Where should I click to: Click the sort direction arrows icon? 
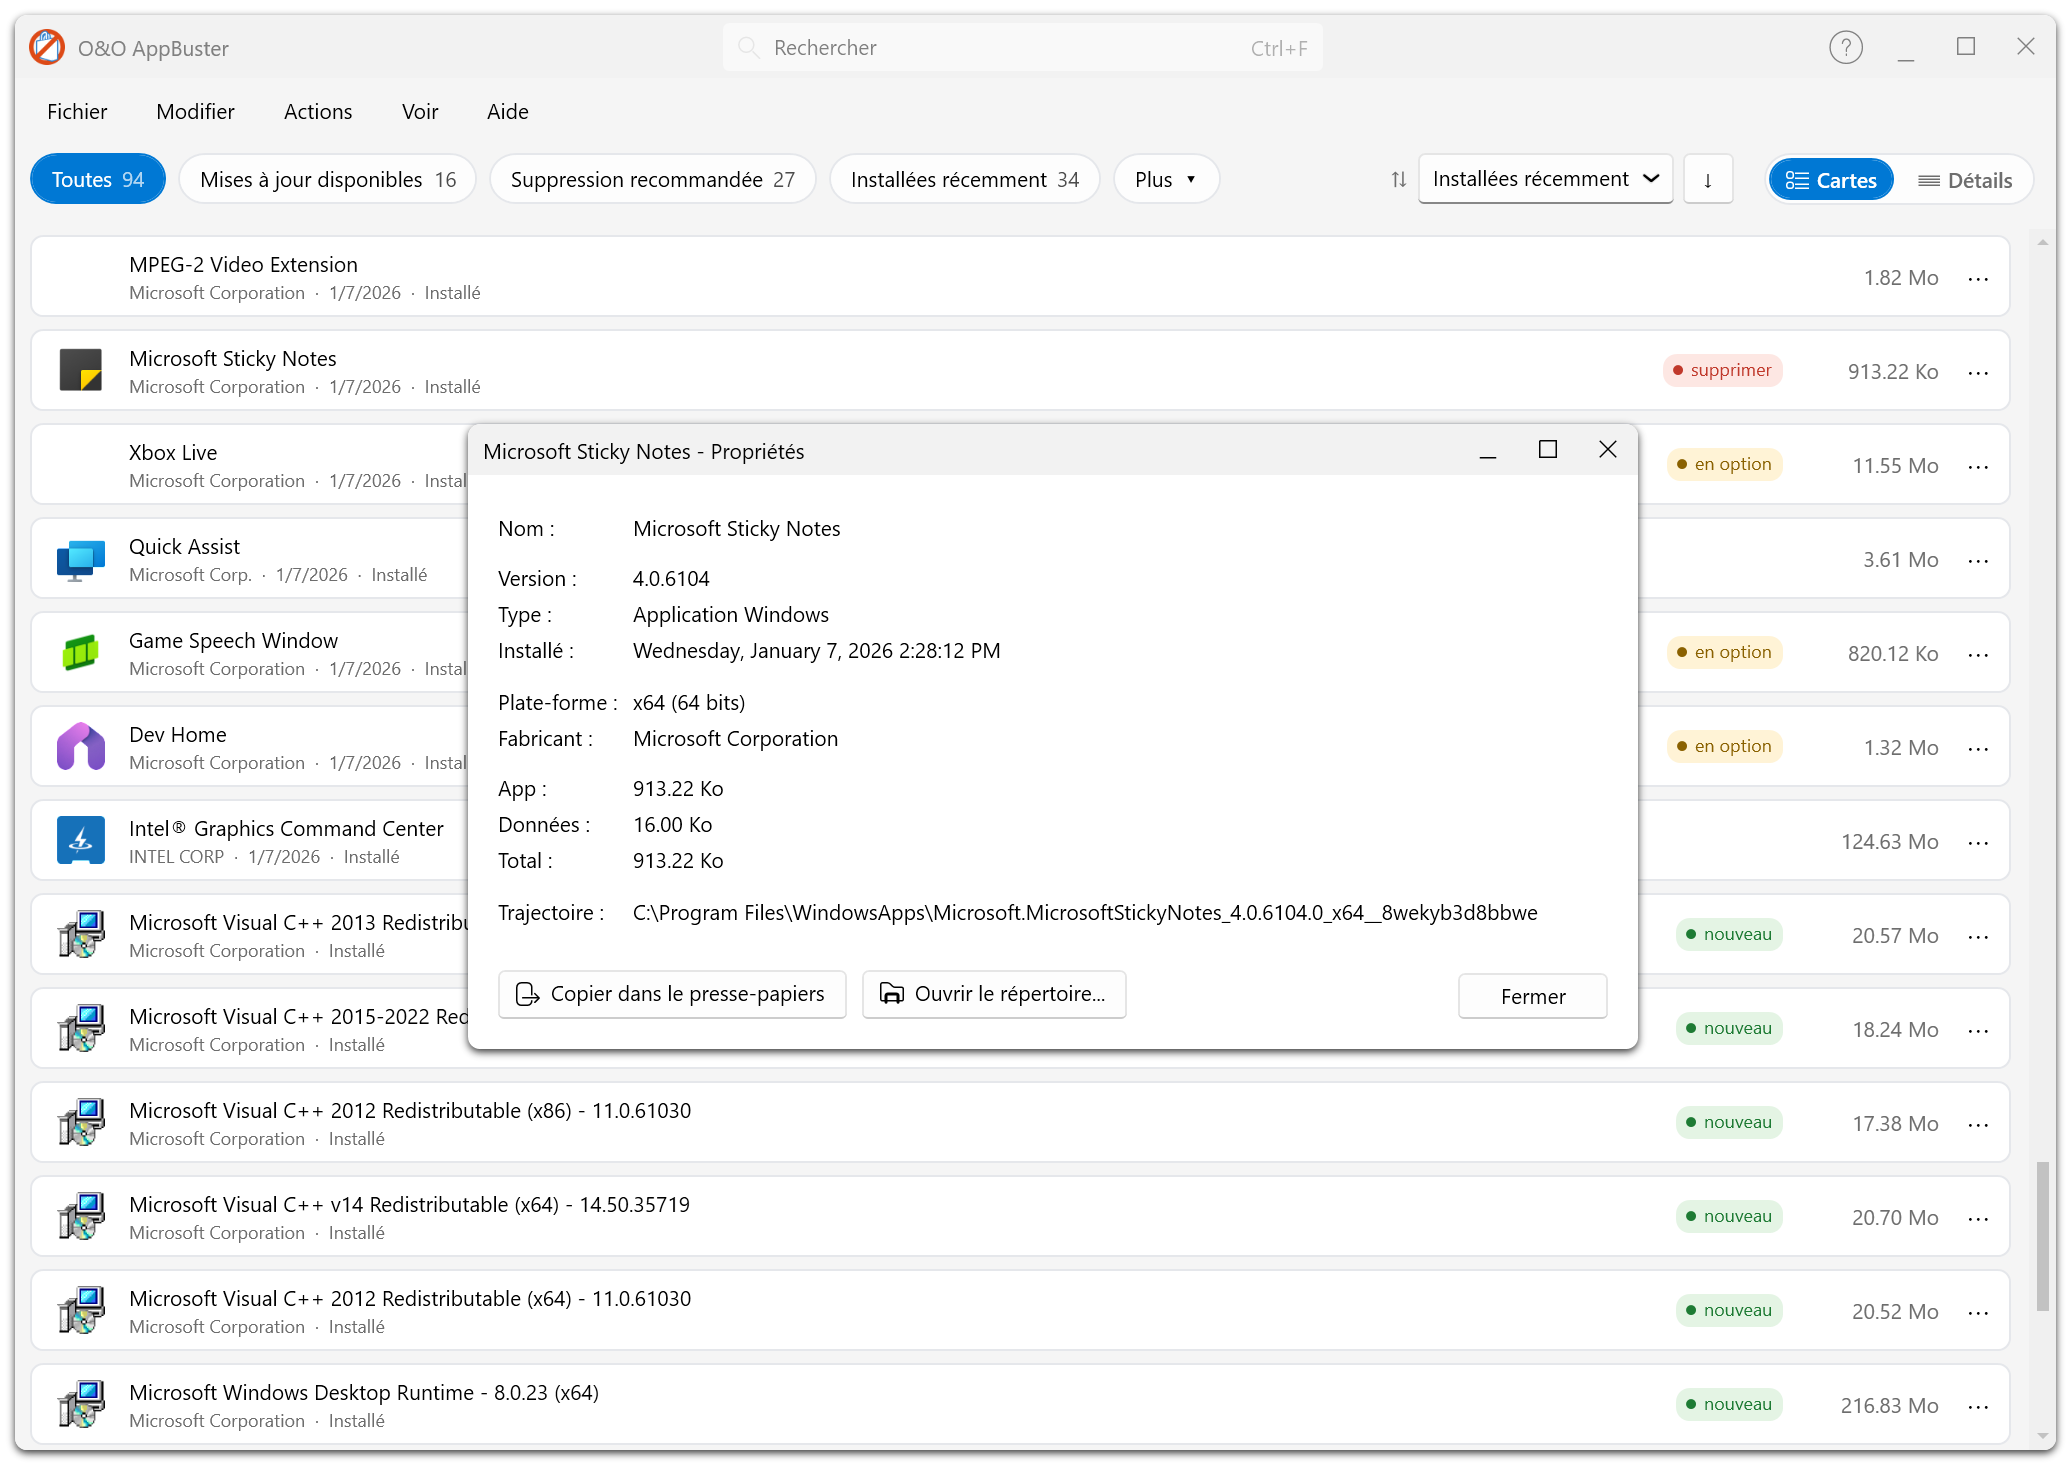click(1398, 180)
